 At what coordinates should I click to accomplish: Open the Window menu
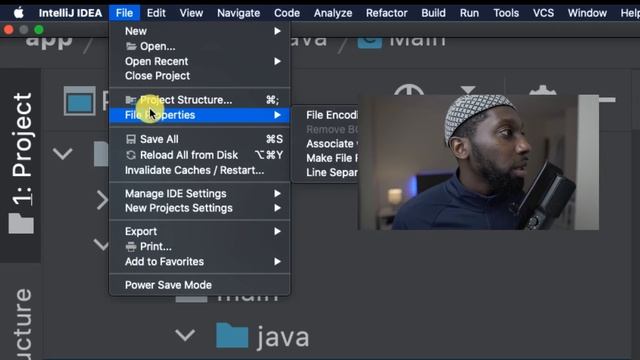pyautogui.click(x=587, y=13)
